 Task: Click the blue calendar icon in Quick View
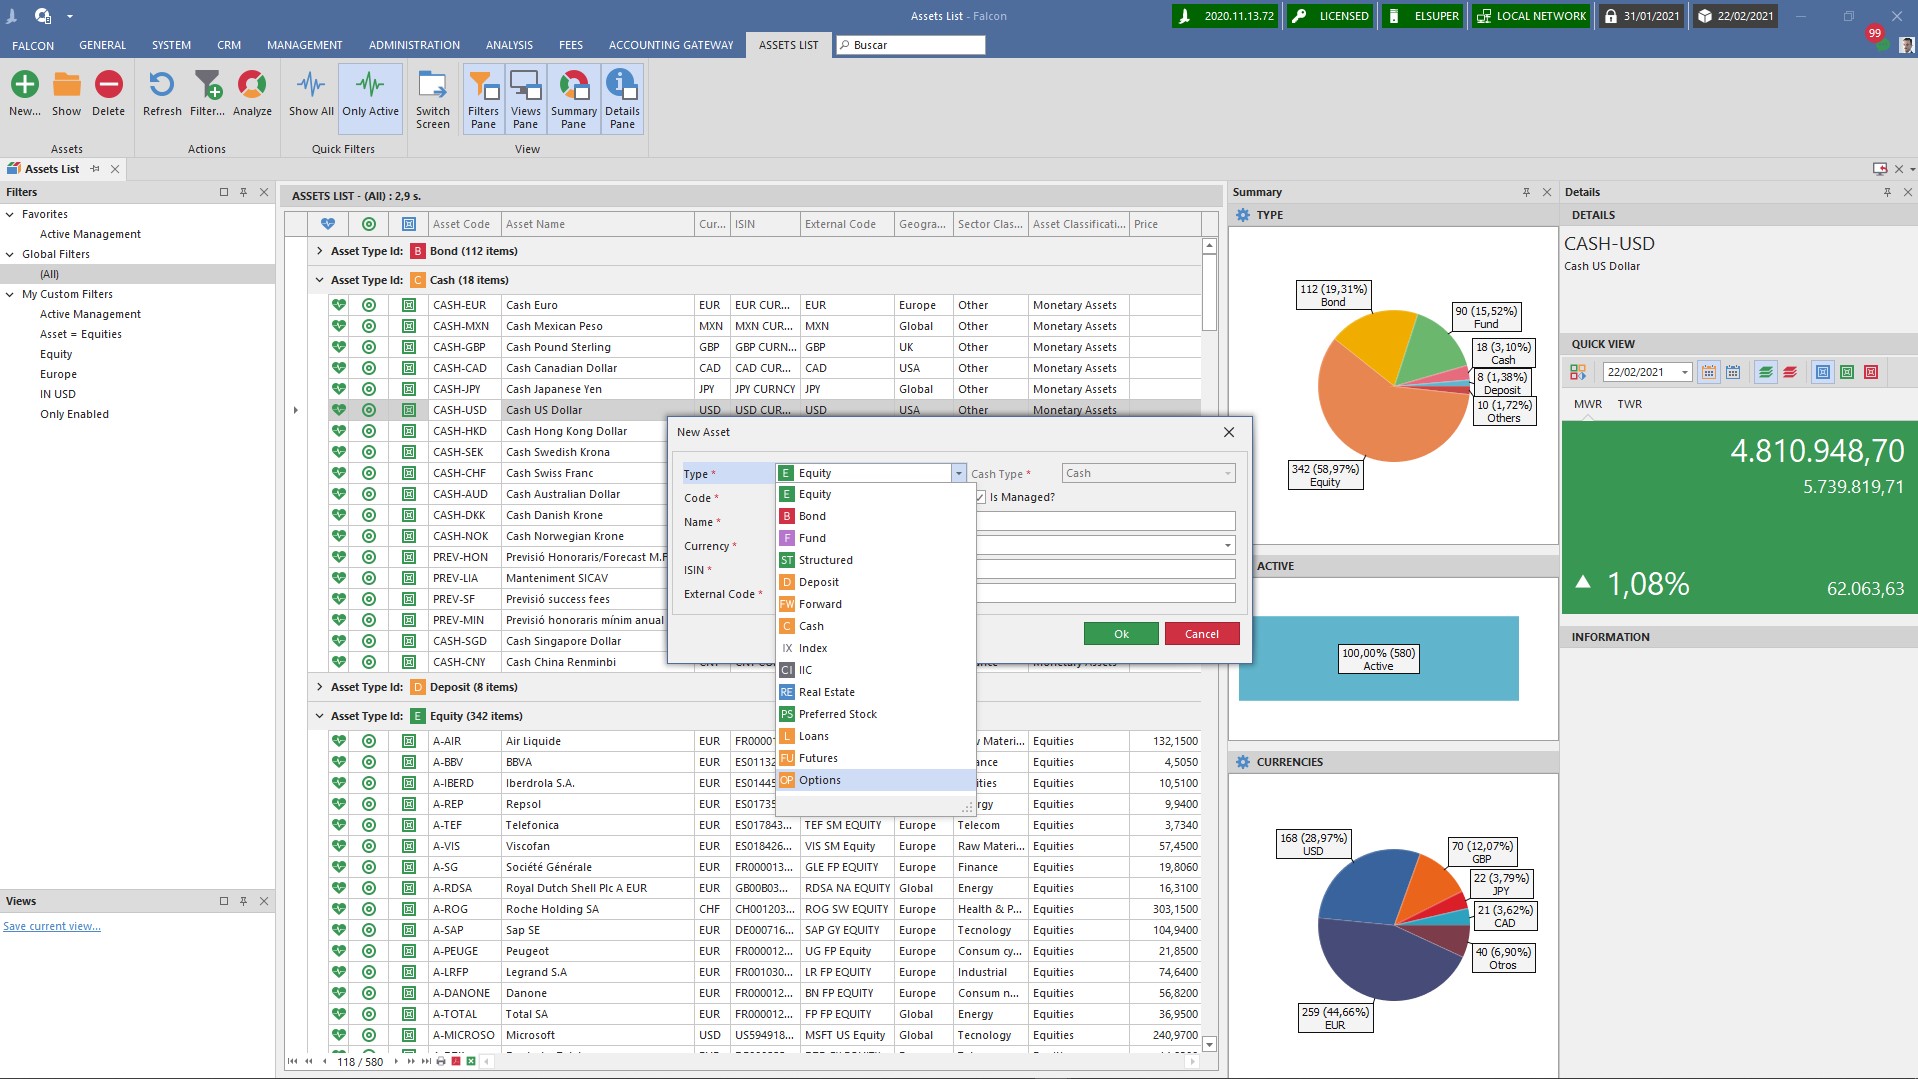(x=1733, y=372)
